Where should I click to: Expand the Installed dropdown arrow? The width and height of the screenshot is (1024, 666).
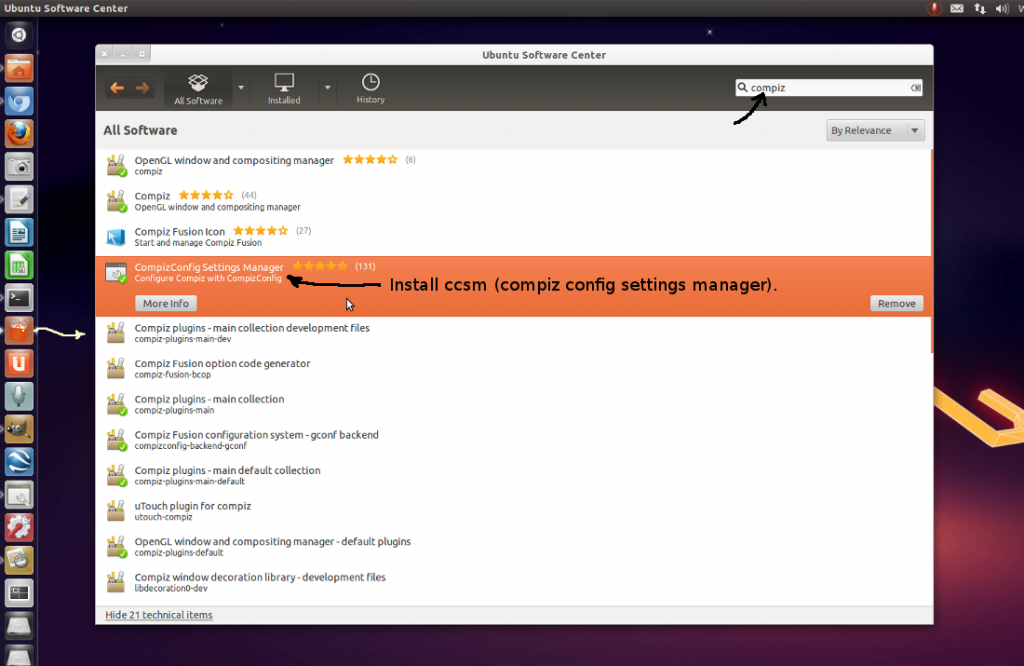327,87
